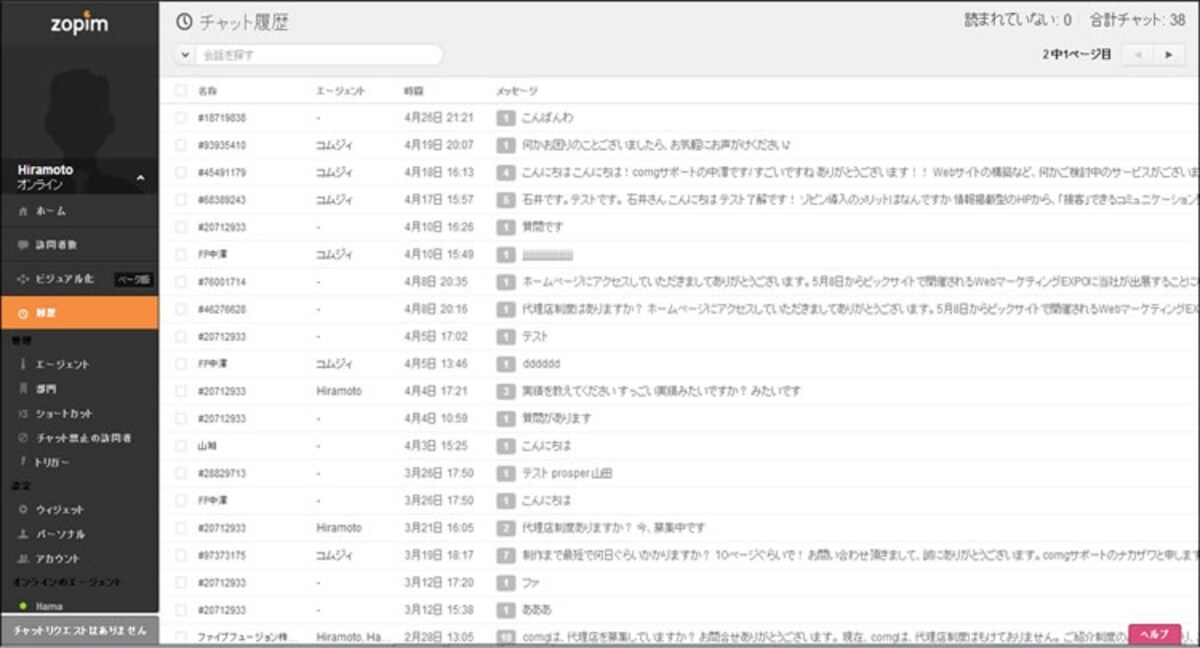Open the ウィジェット widget gear icon
Image resolution: width=1200 pixels, height=648 pixels.
[x=23, y=510]
